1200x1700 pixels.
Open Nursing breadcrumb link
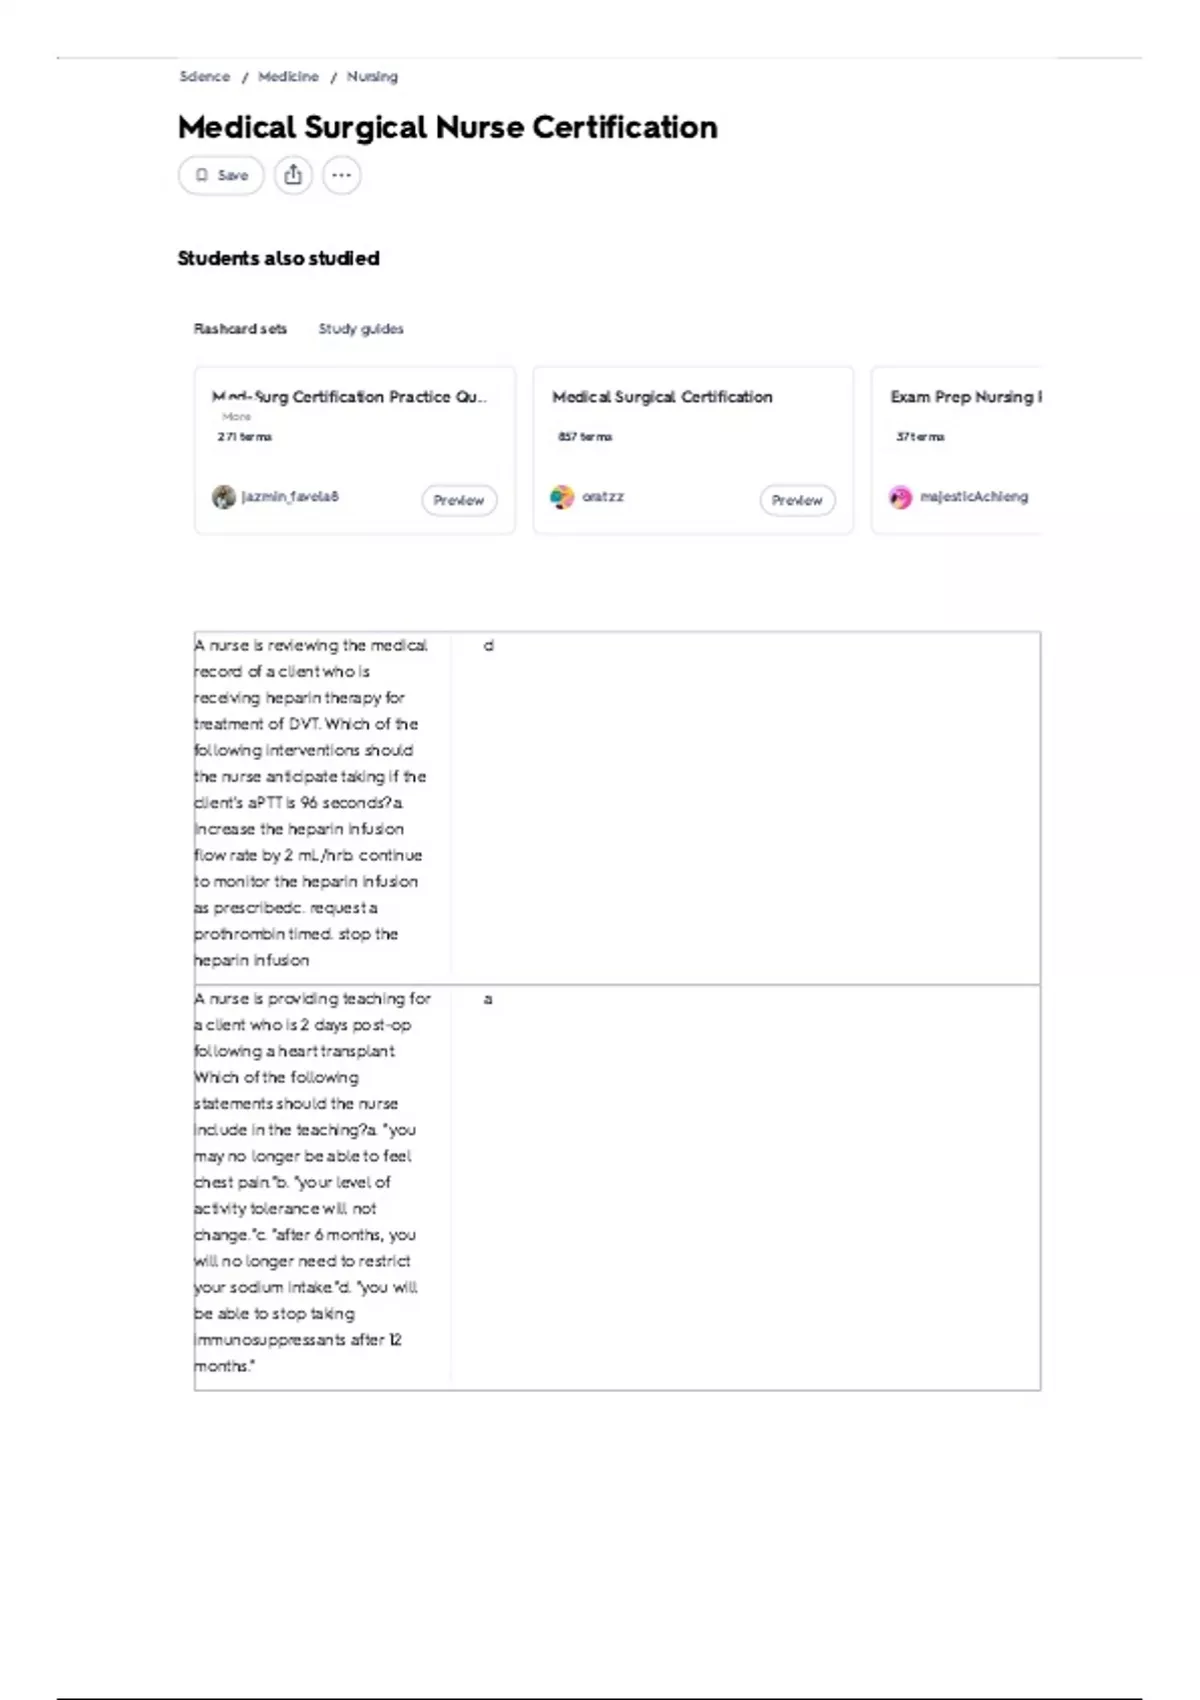(x=372, y=77)
